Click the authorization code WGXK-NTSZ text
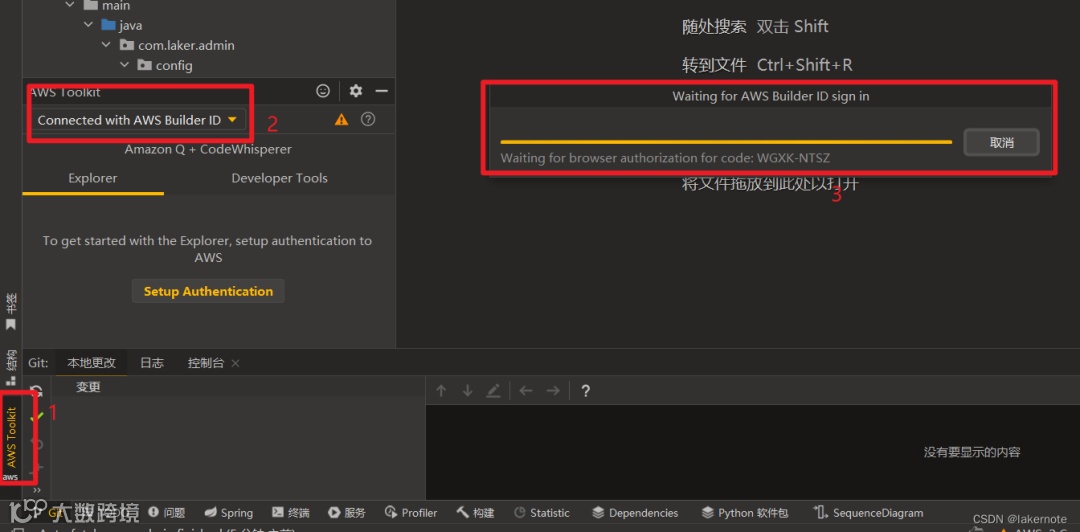1080x532 pixels. pos(793,158)
